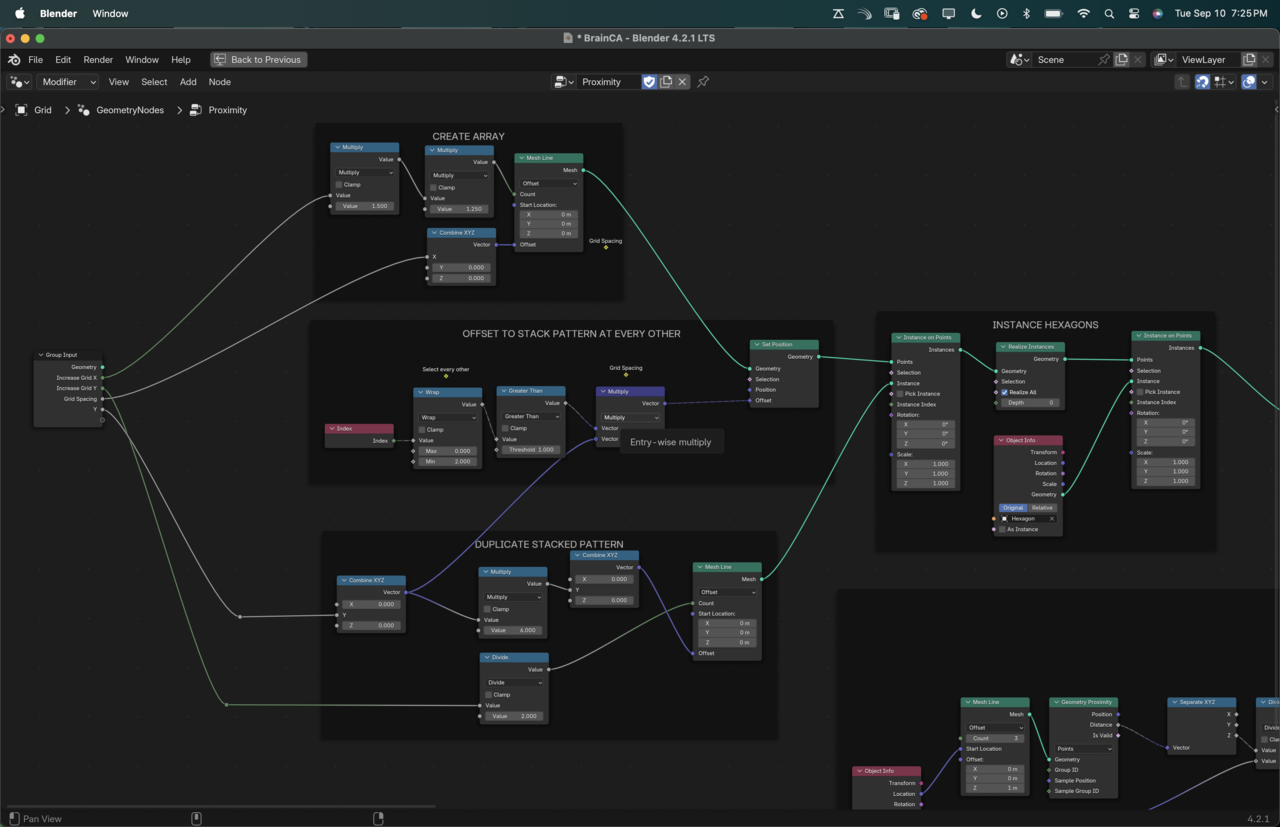Screen dimensions: 1280x827
Task: Click the Blender logo app menu
Action: (14, 60)
